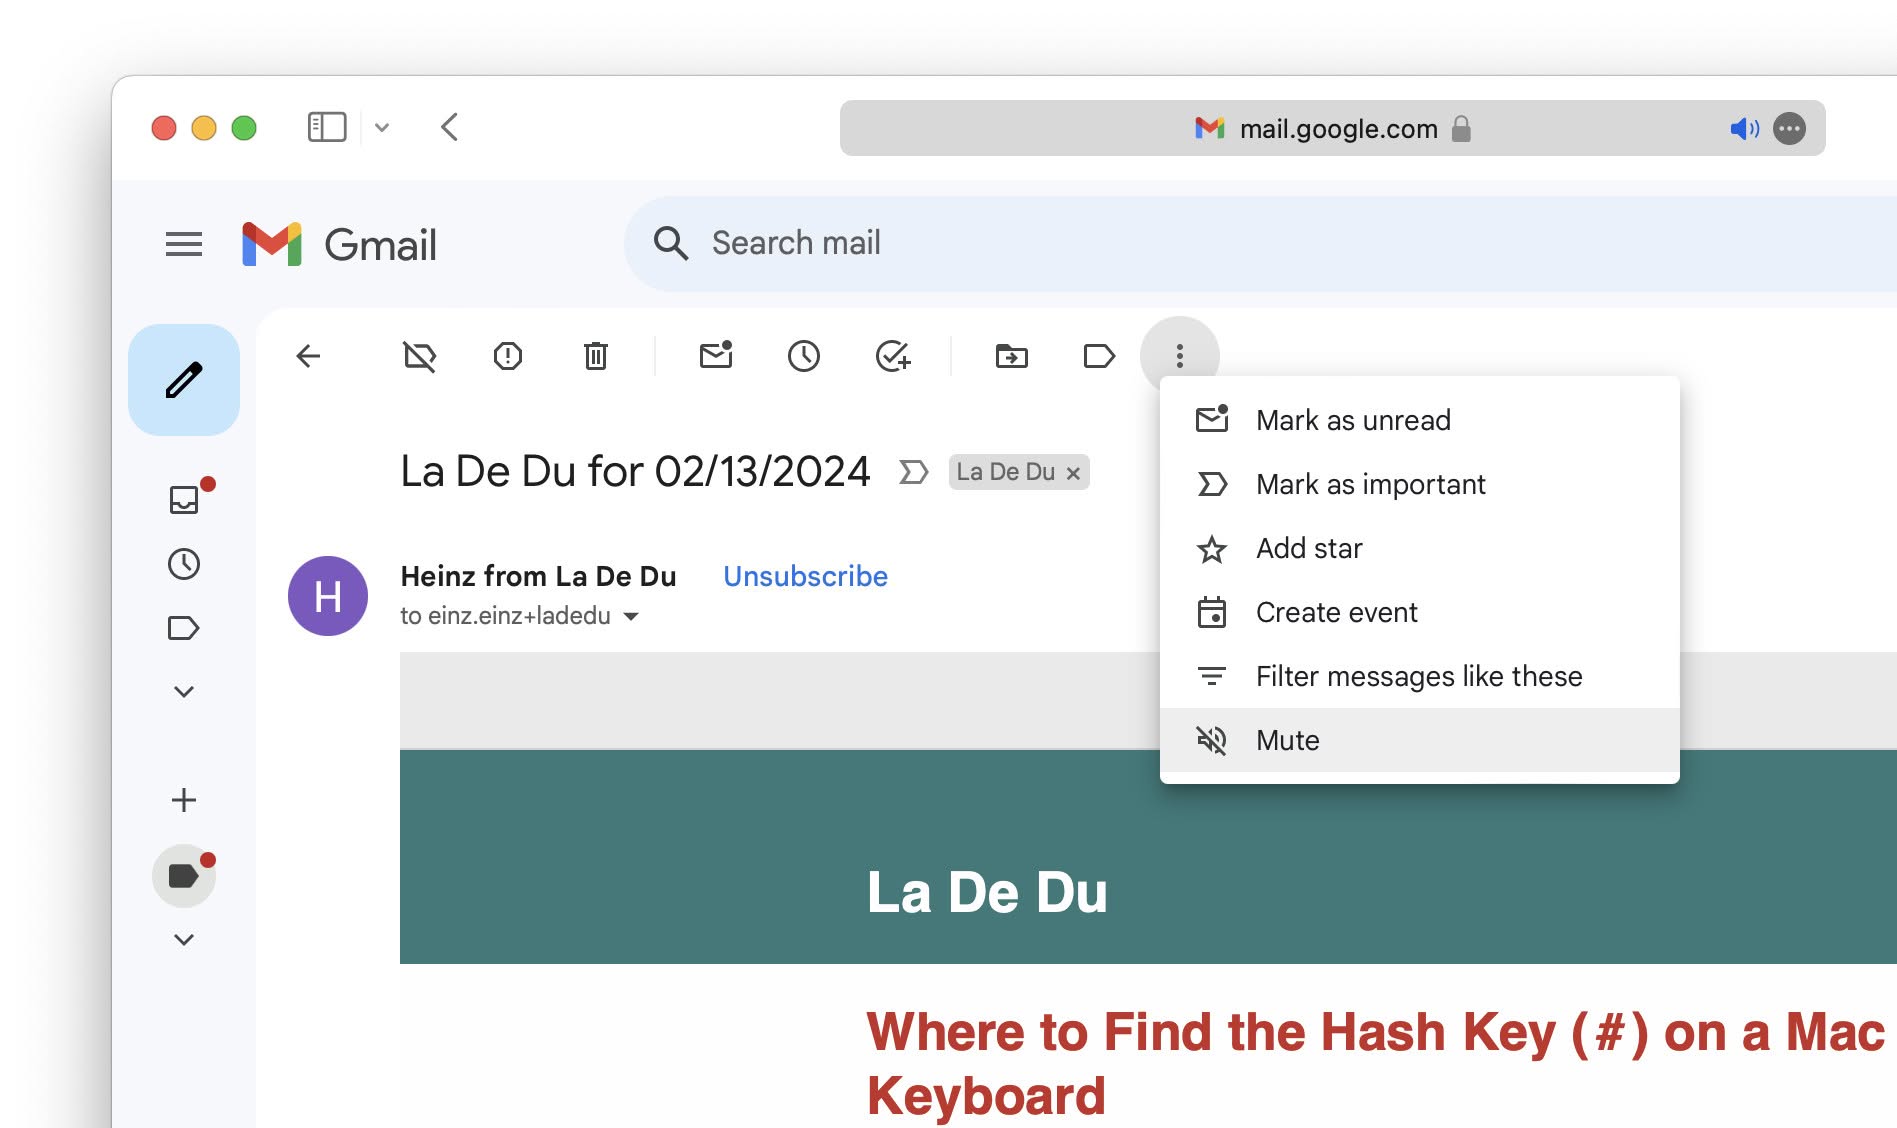Close the More menu via three-dot button

tap(1180, 356)
